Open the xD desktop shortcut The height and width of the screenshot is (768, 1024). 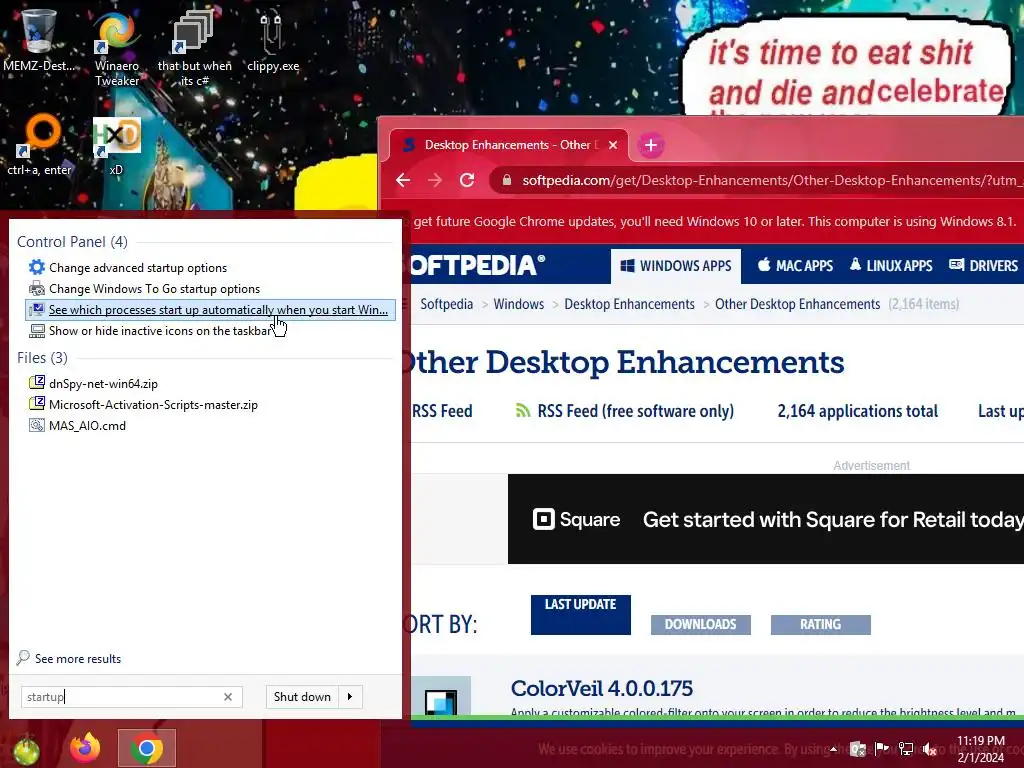click(x=116, y=145)
